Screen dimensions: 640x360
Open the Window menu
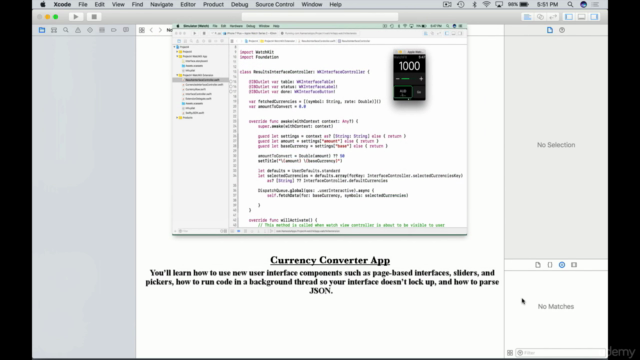click(312, 4)
